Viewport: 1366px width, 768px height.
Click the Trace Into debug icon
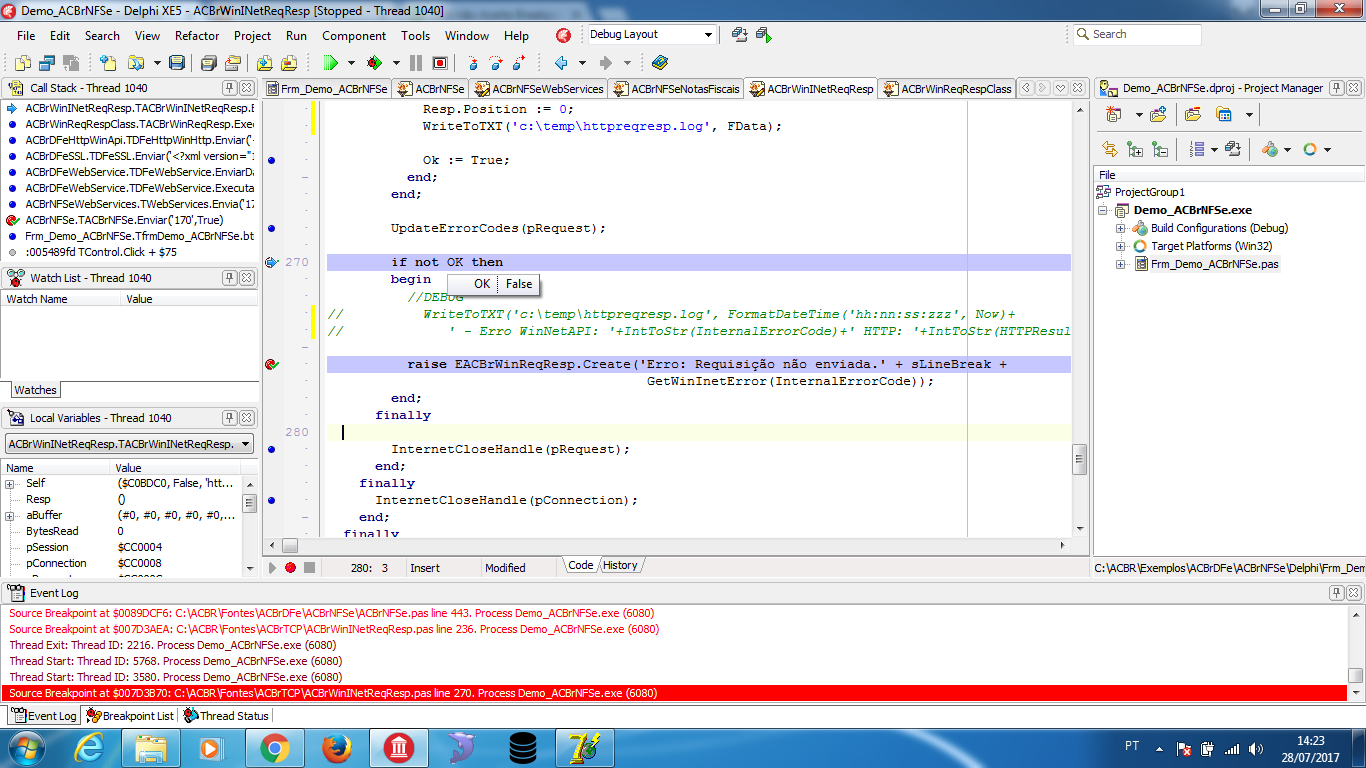tap(473, 63)
